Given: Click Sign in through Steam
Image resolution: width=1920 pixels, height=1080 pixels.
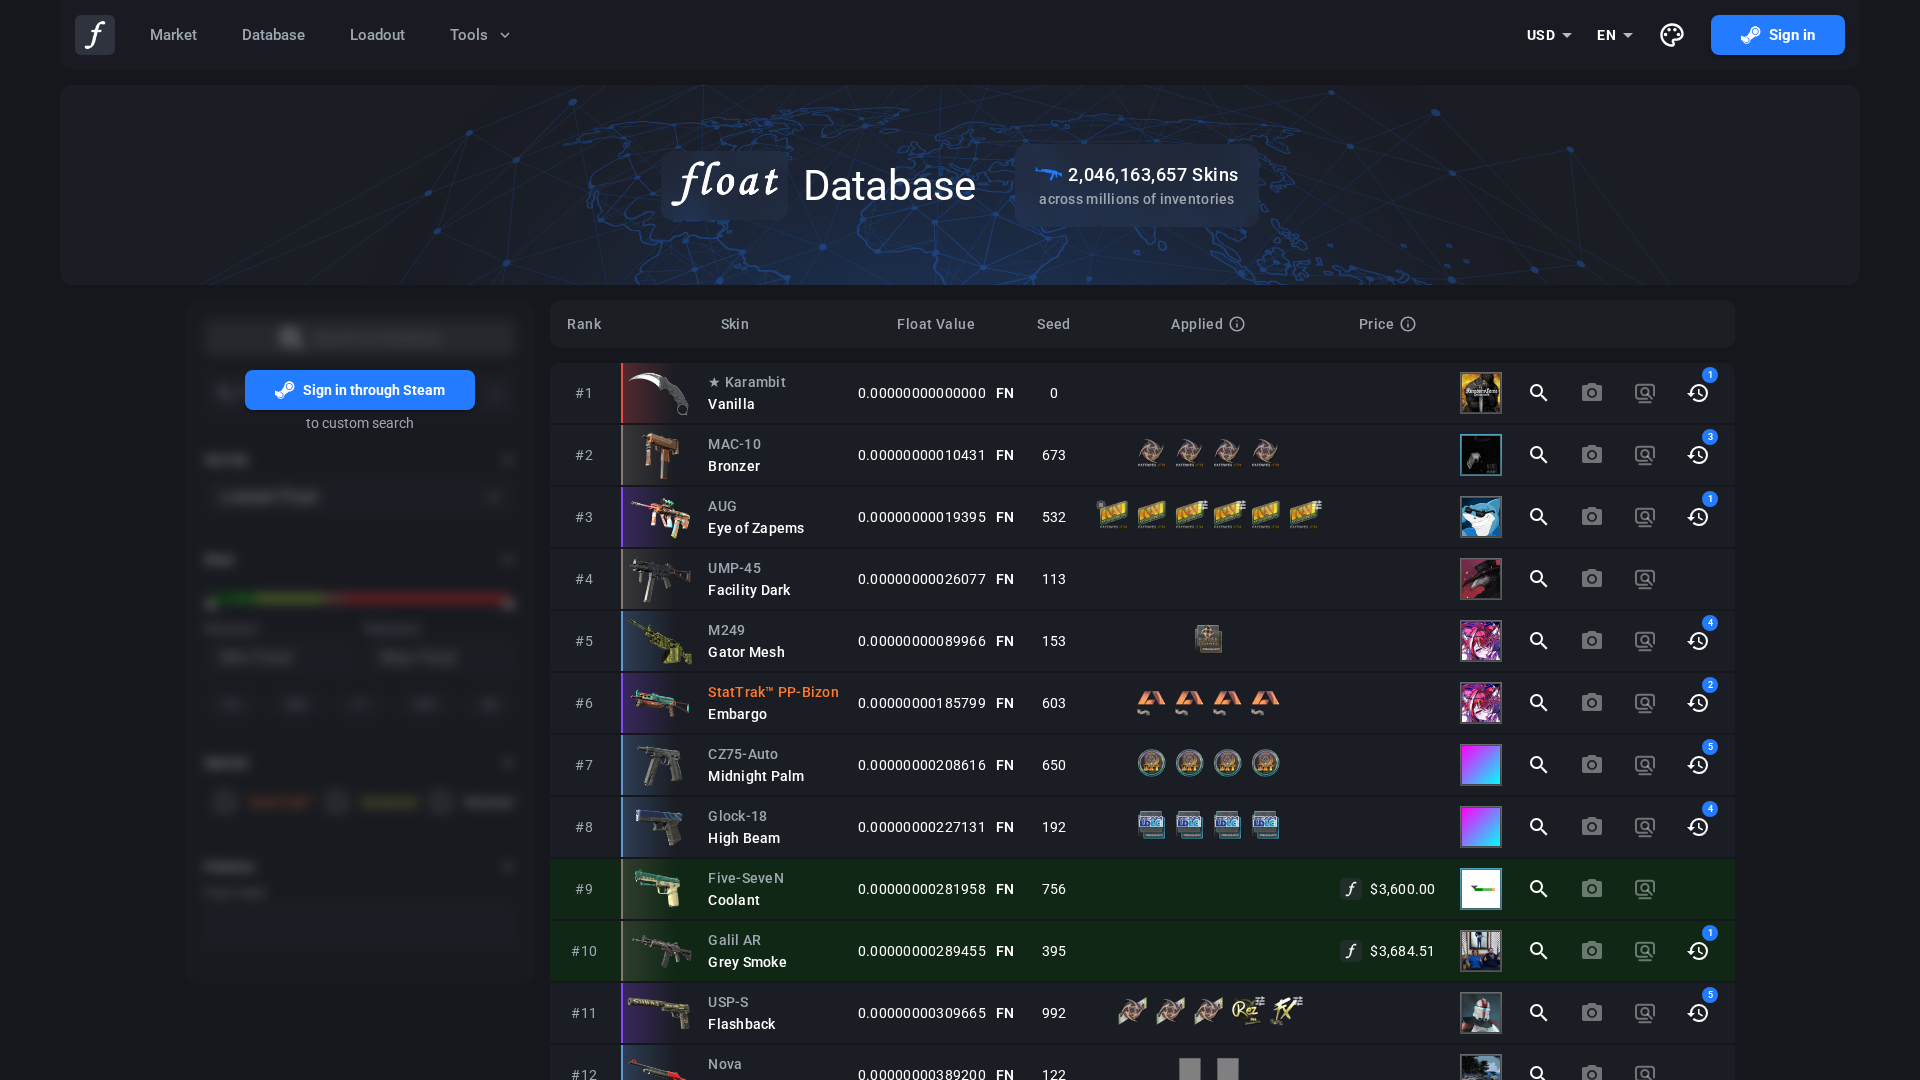Looking at the screenshot, I should pos(360,390).
